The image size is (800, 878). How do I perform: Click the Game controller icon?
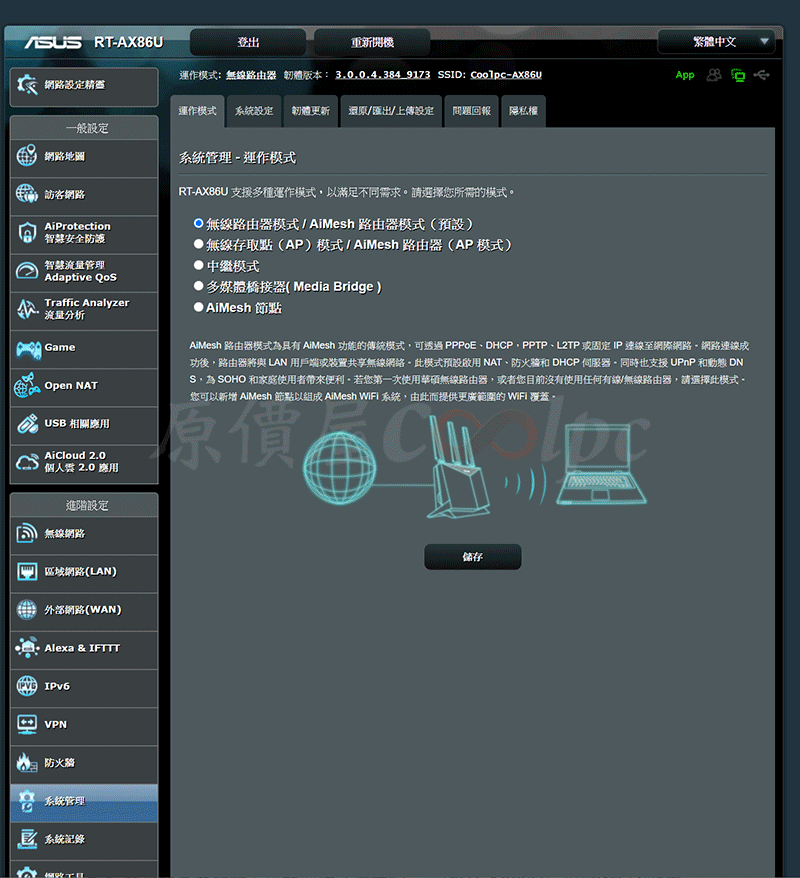coord(28,348)
